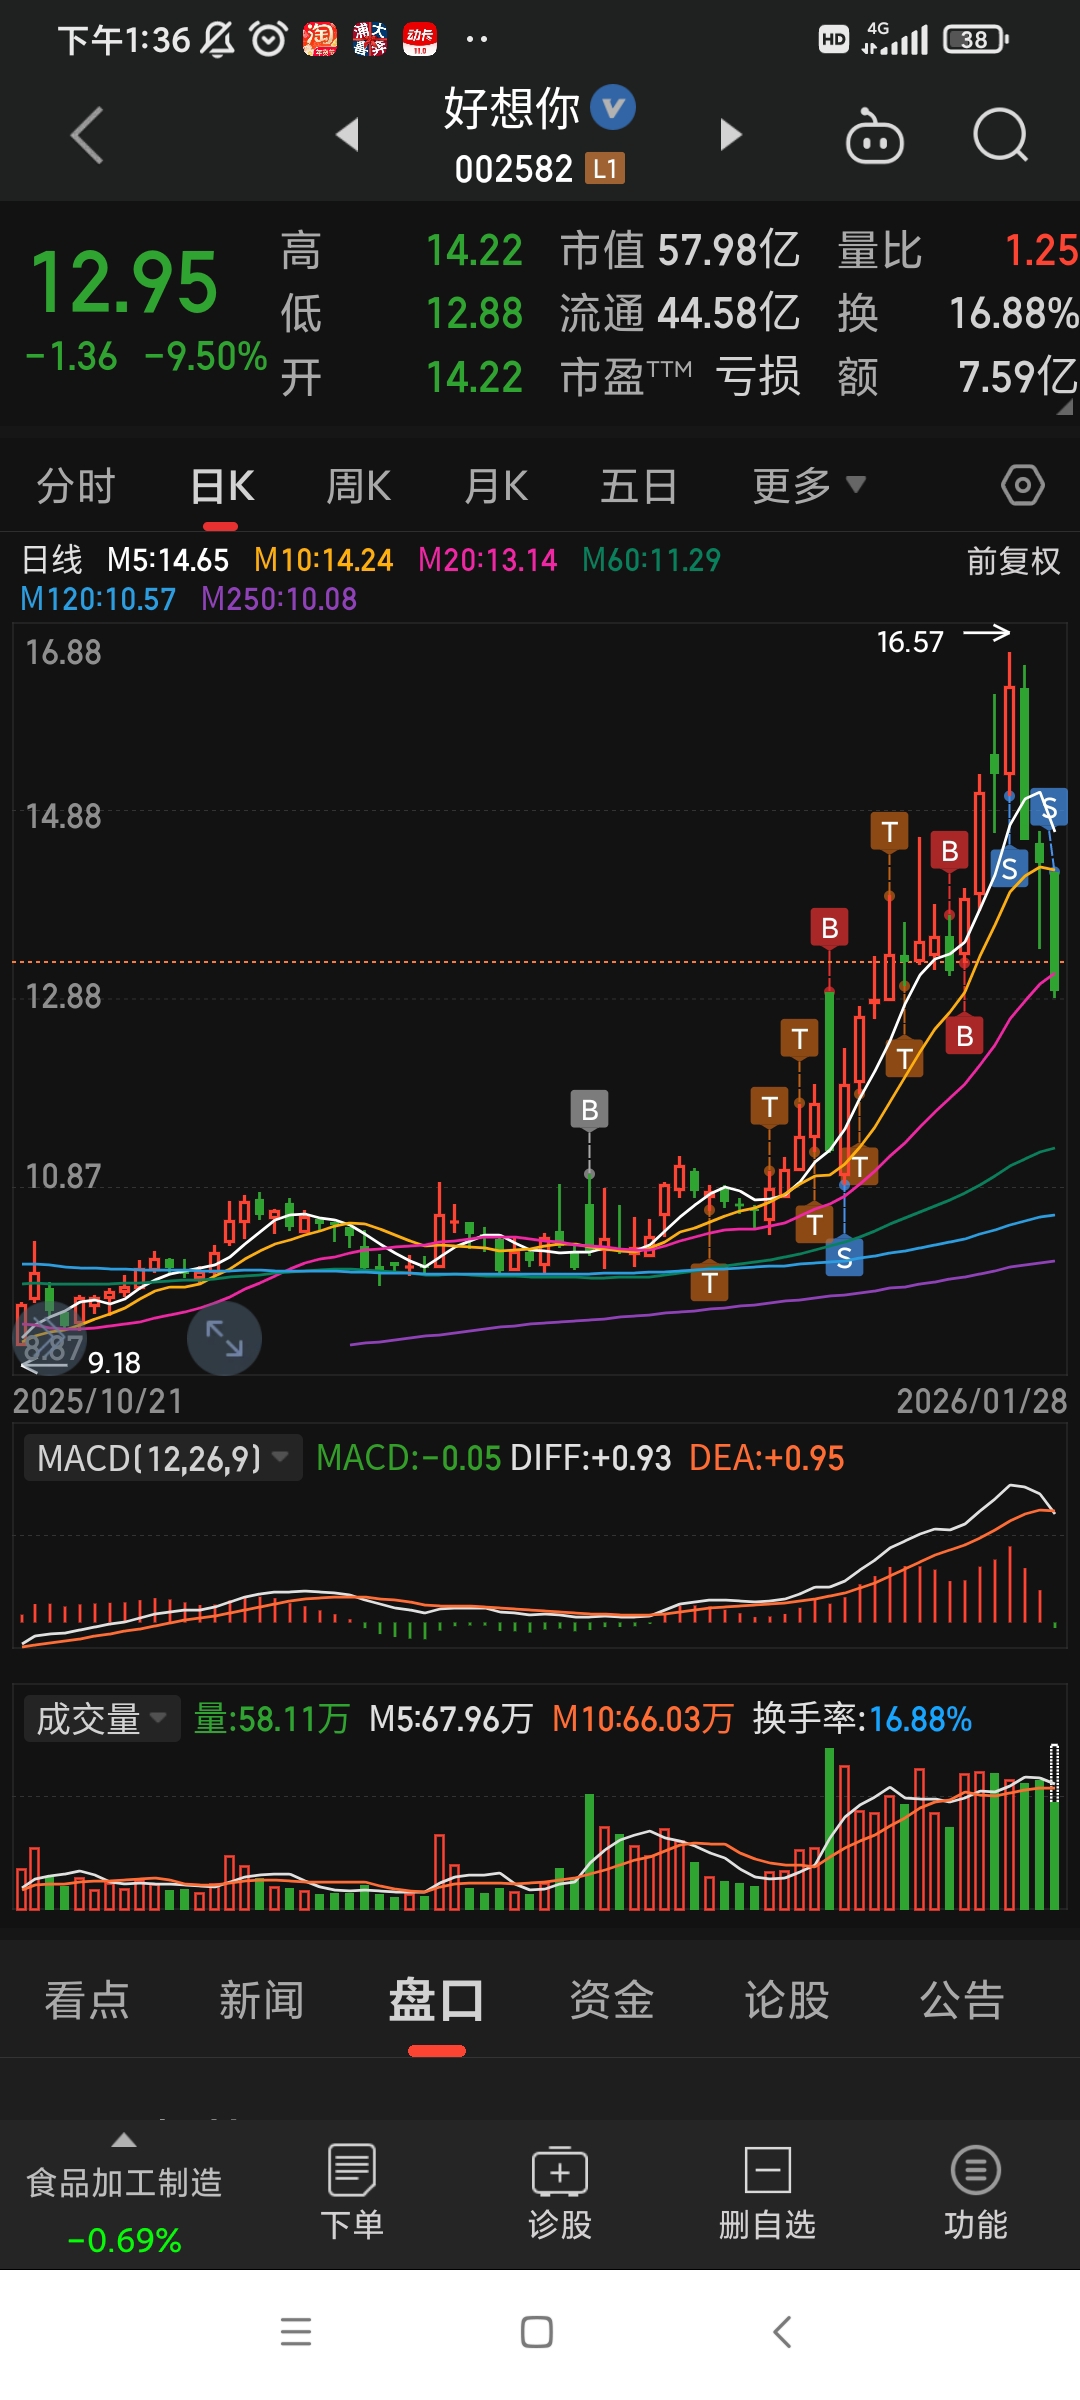Switch to 月K monthly chart
Image resolution: width=1080 pixels, height=2400 pixels.
pos(496,487)
